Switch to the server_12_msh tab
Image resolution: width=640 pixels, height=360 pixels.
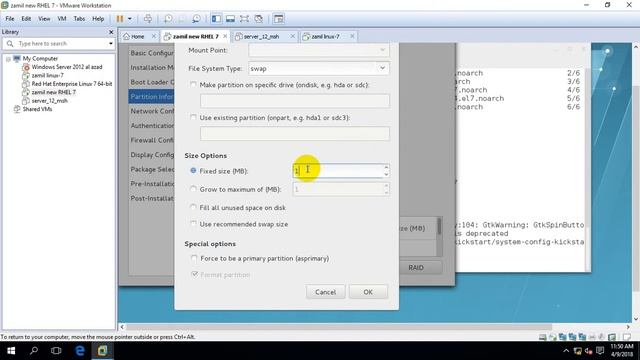coord(261,36)
